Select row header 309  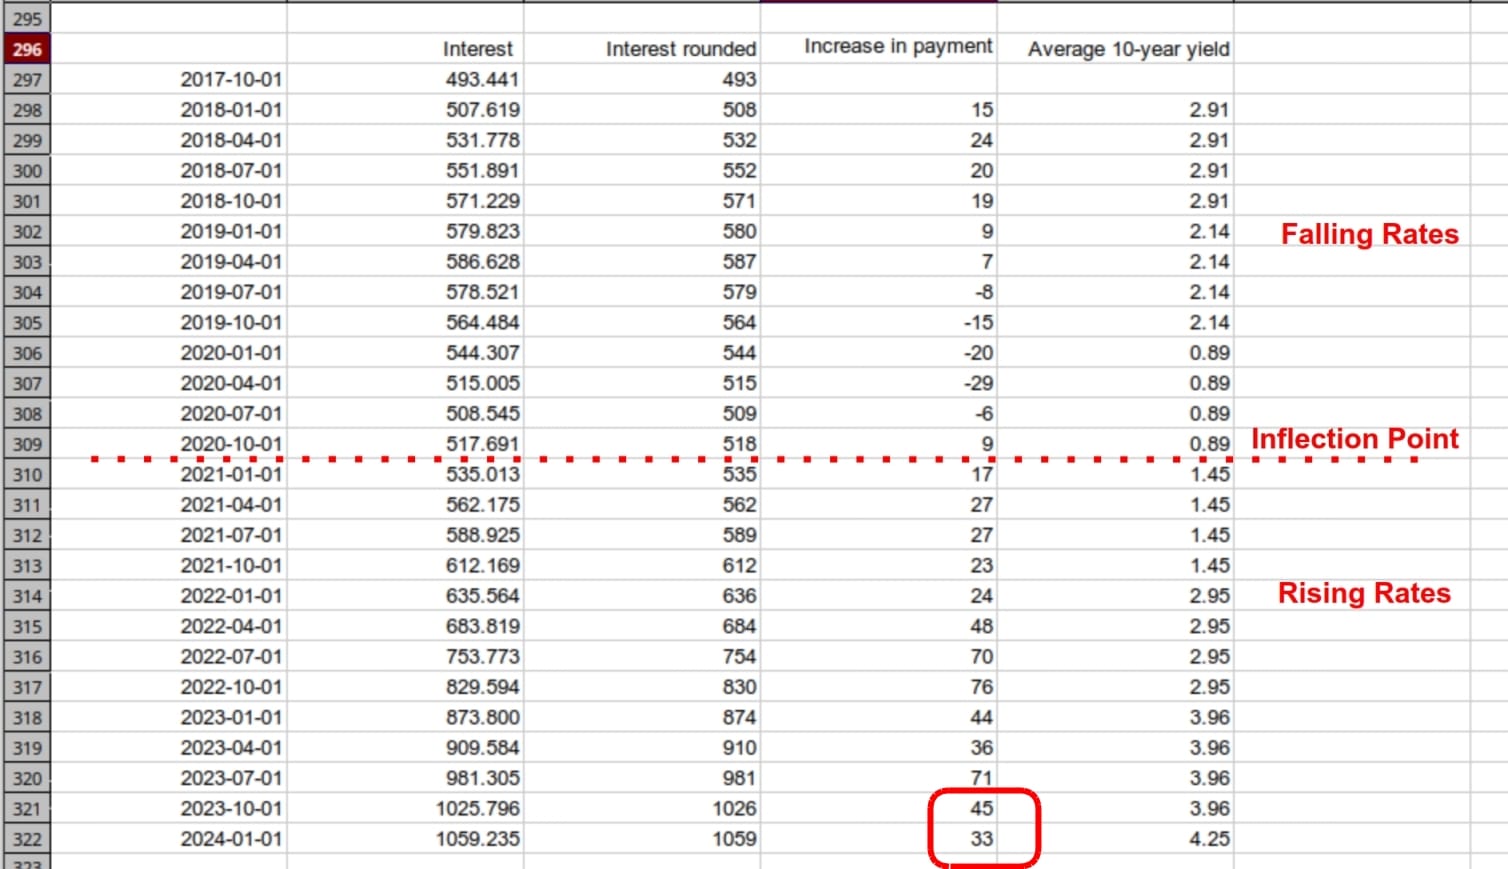pos(27,444)
